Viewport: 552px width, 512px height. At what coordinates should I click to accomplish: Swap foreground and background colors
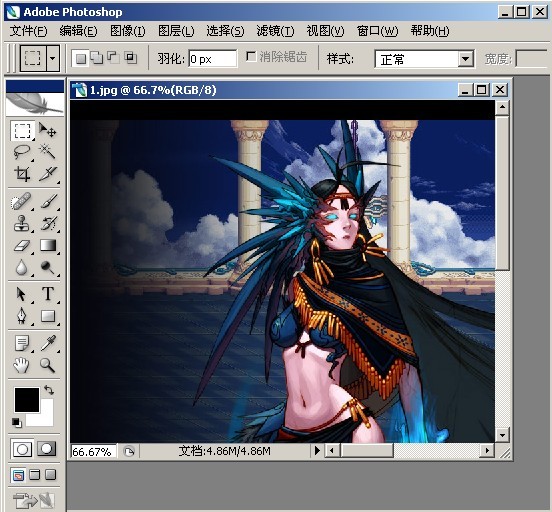(49, 390)
